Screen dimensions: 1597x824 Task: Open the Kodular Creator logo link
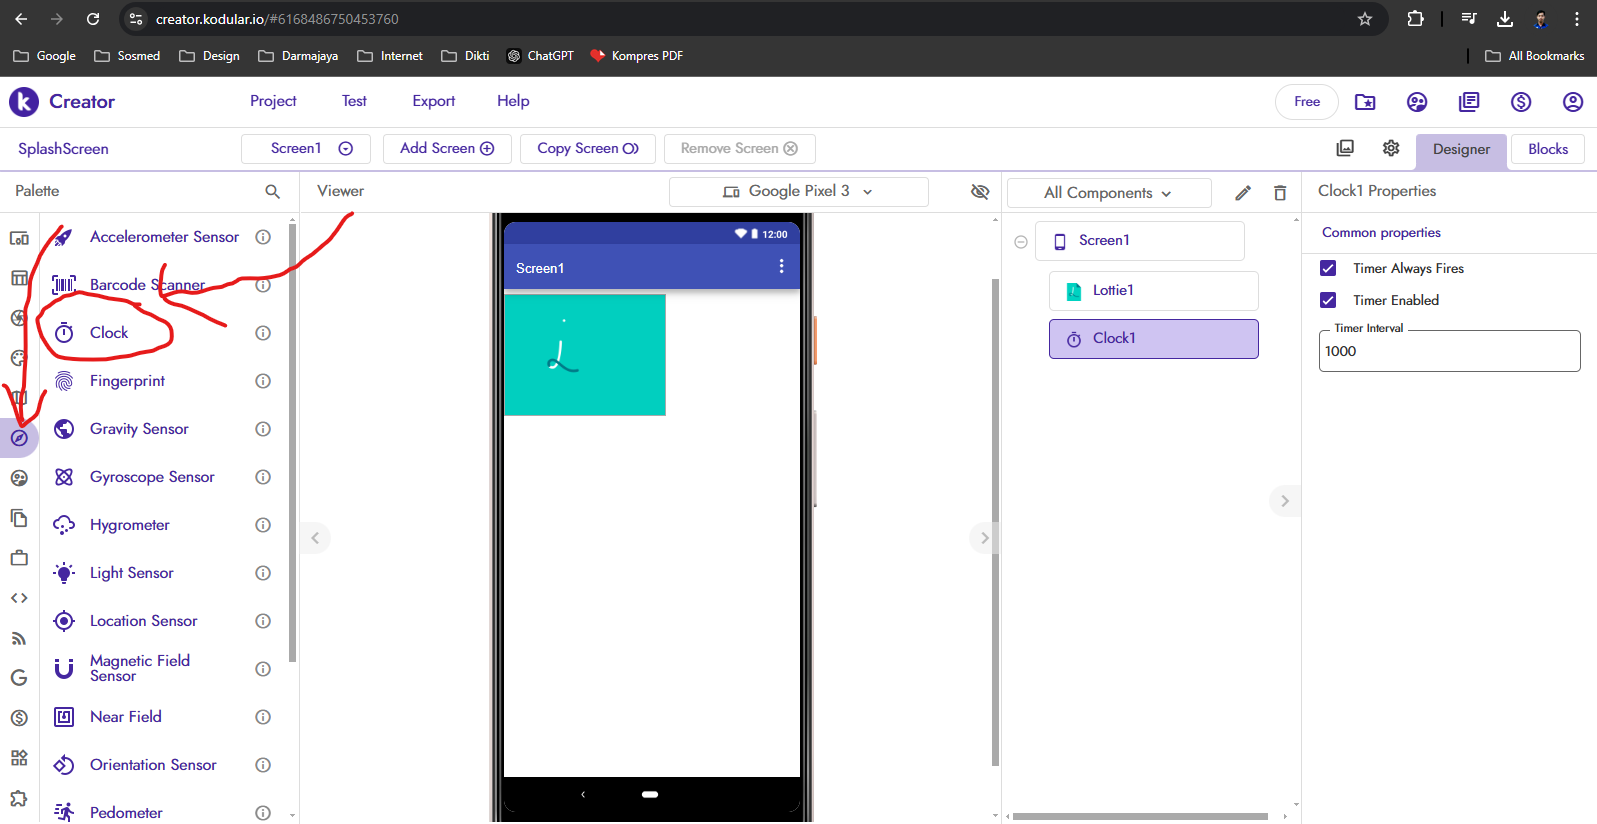(x=62, y=102)
